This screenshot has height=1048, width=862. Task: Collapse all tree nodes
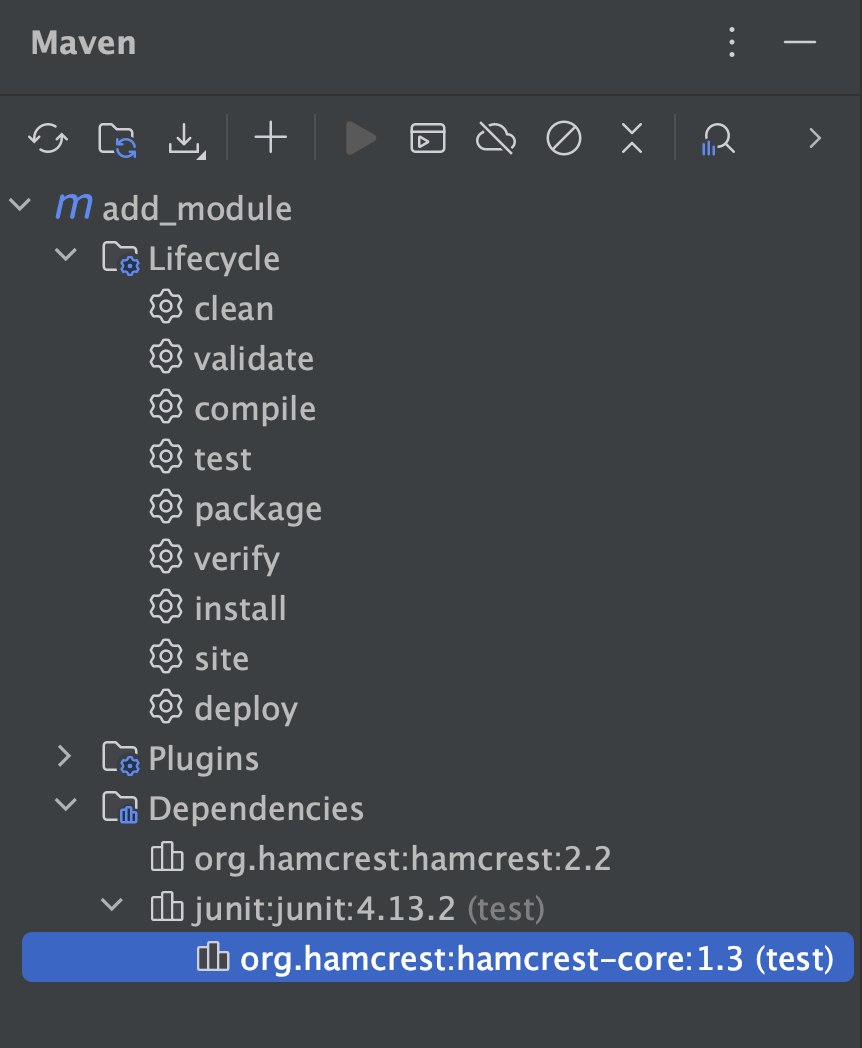coord(631,138)
